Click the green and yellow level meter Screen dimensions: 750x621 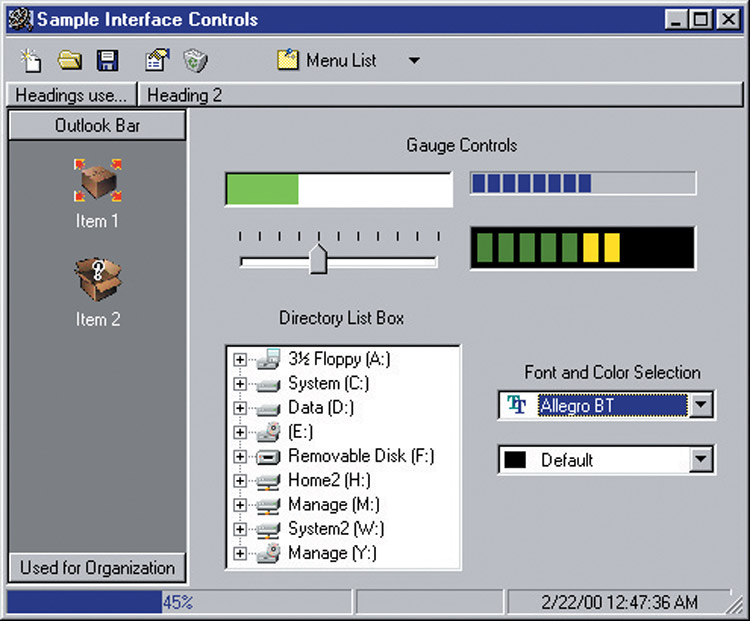point(583,248)
